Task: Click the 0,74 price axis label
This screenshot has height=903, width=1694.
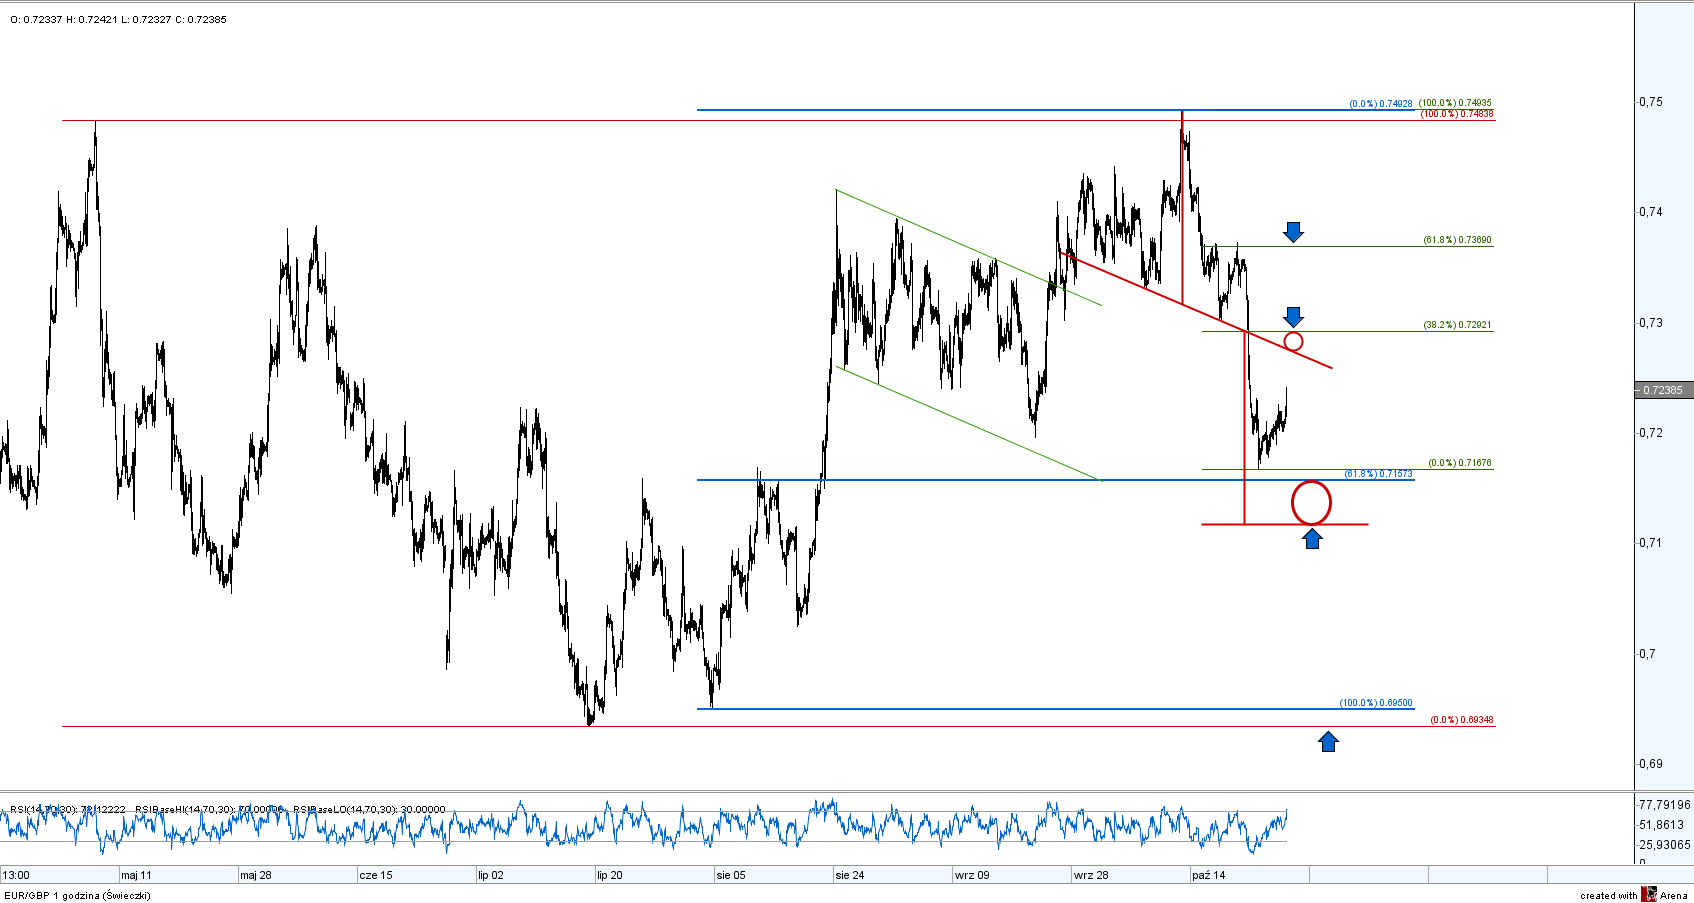Action: click(x=1650, y=212)
